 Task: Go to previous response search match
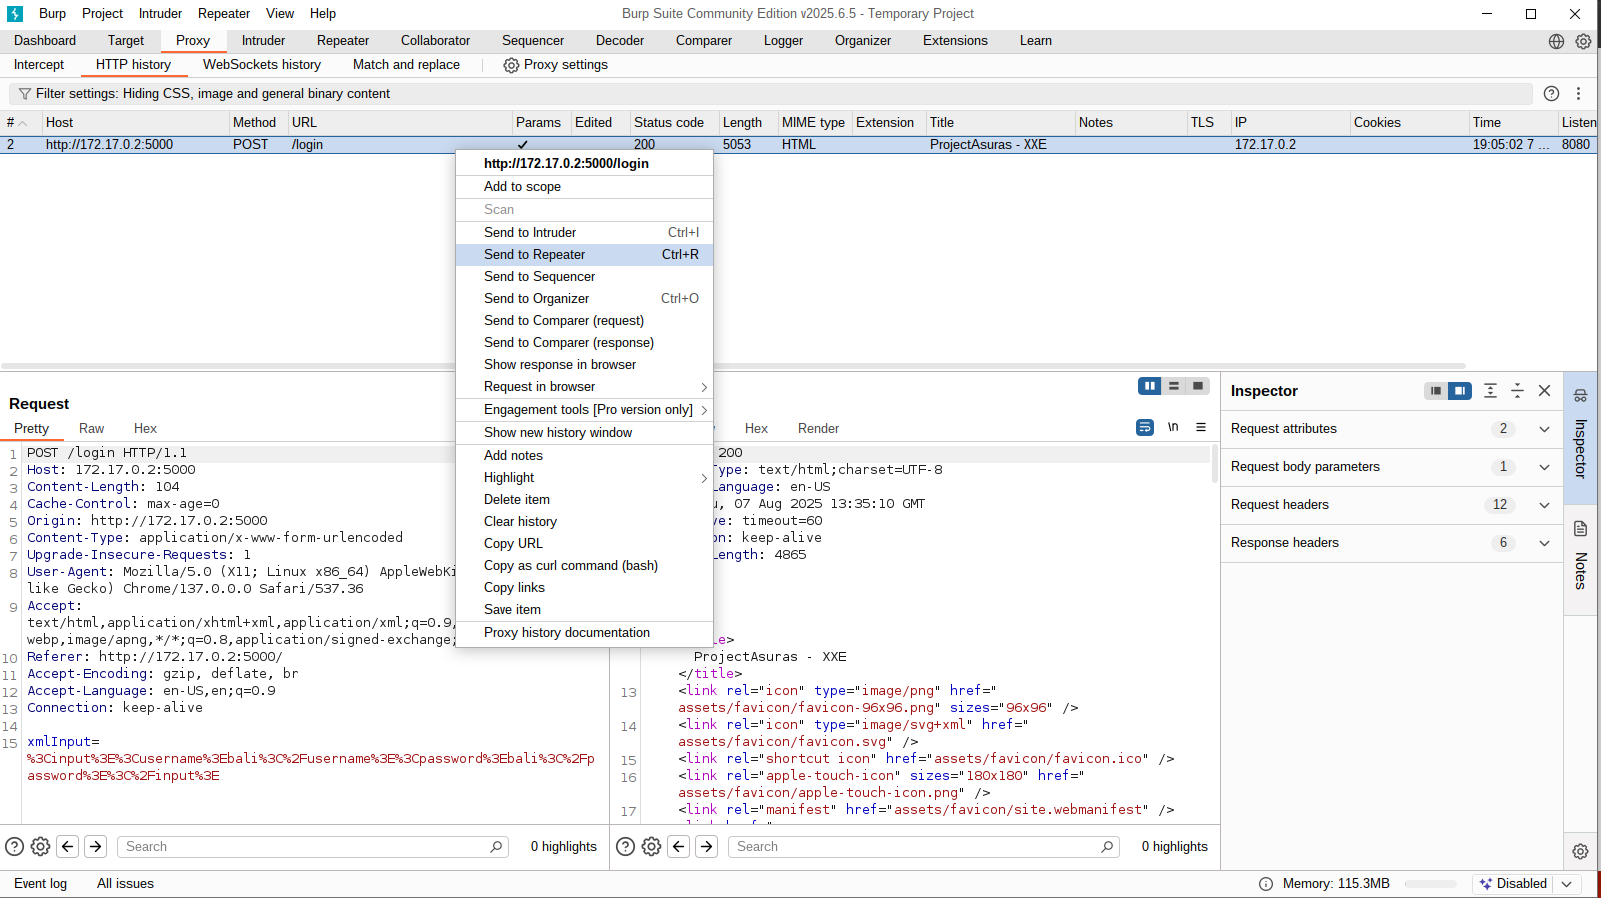tap(679, 847)
